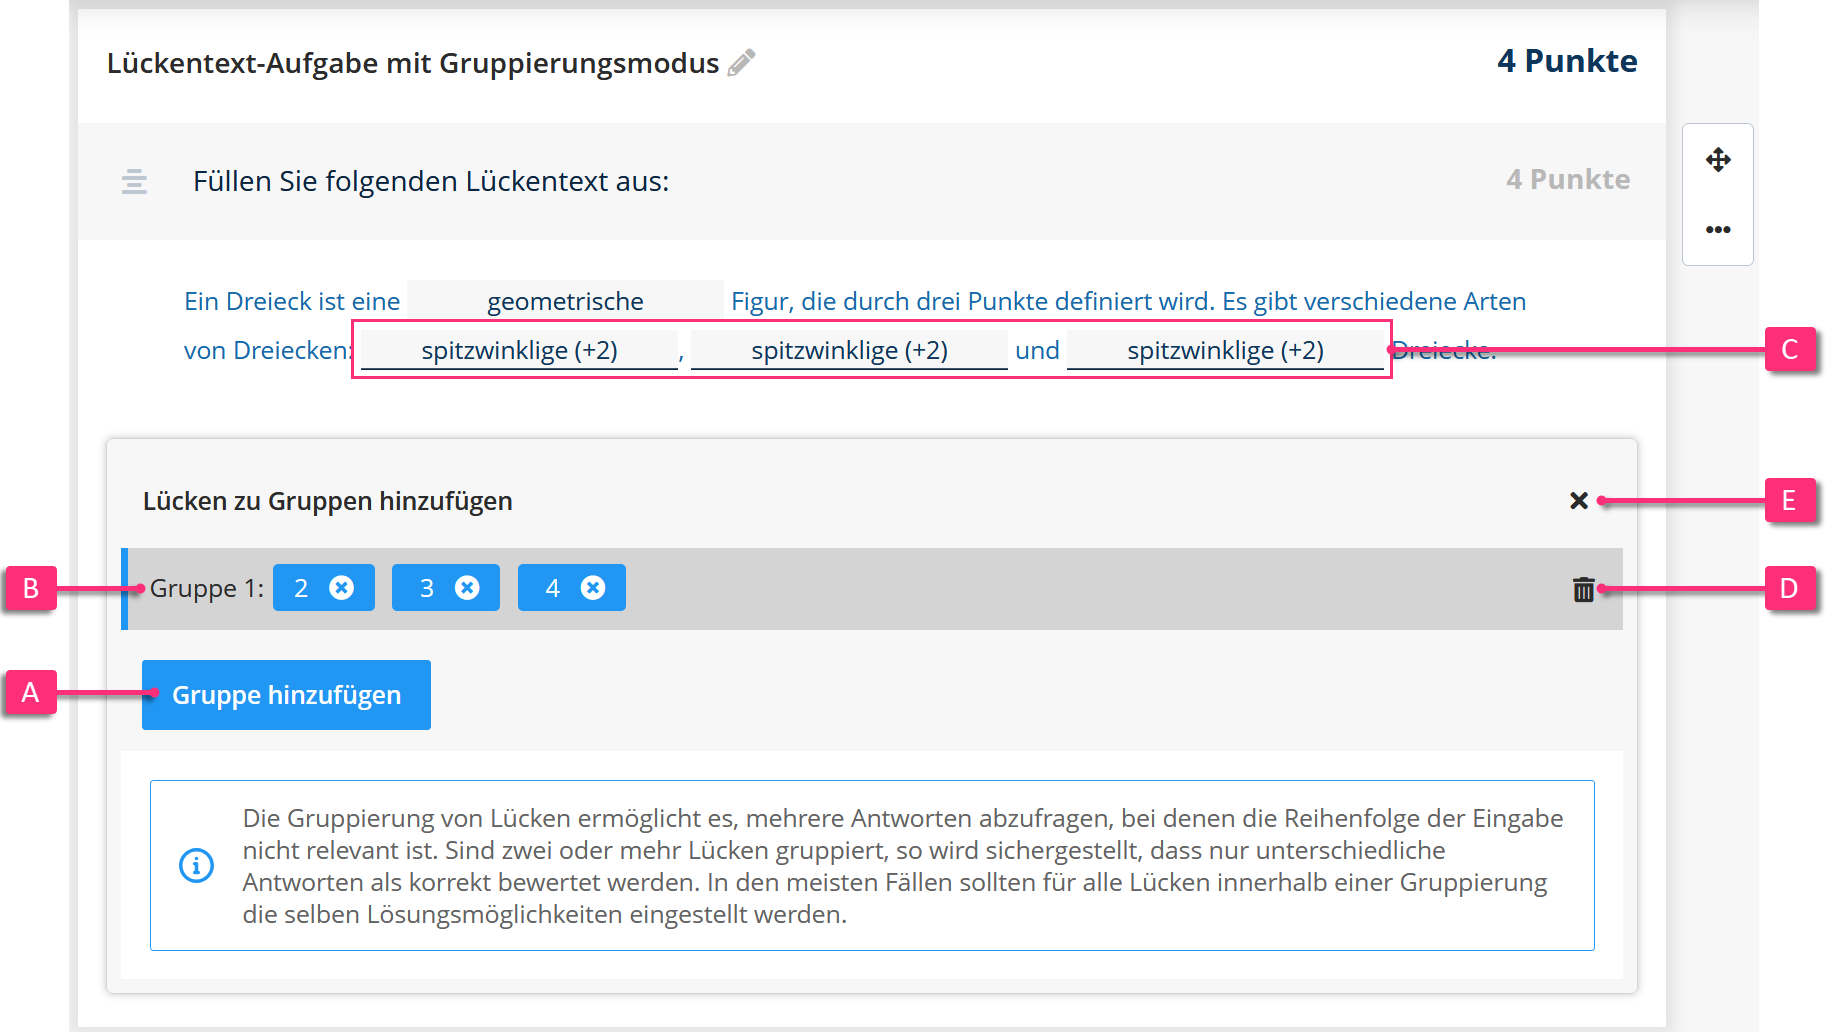Edit task title via pencil icon
The height and width of the screenshot is (1032, 1840).
[x=741, y=63]
